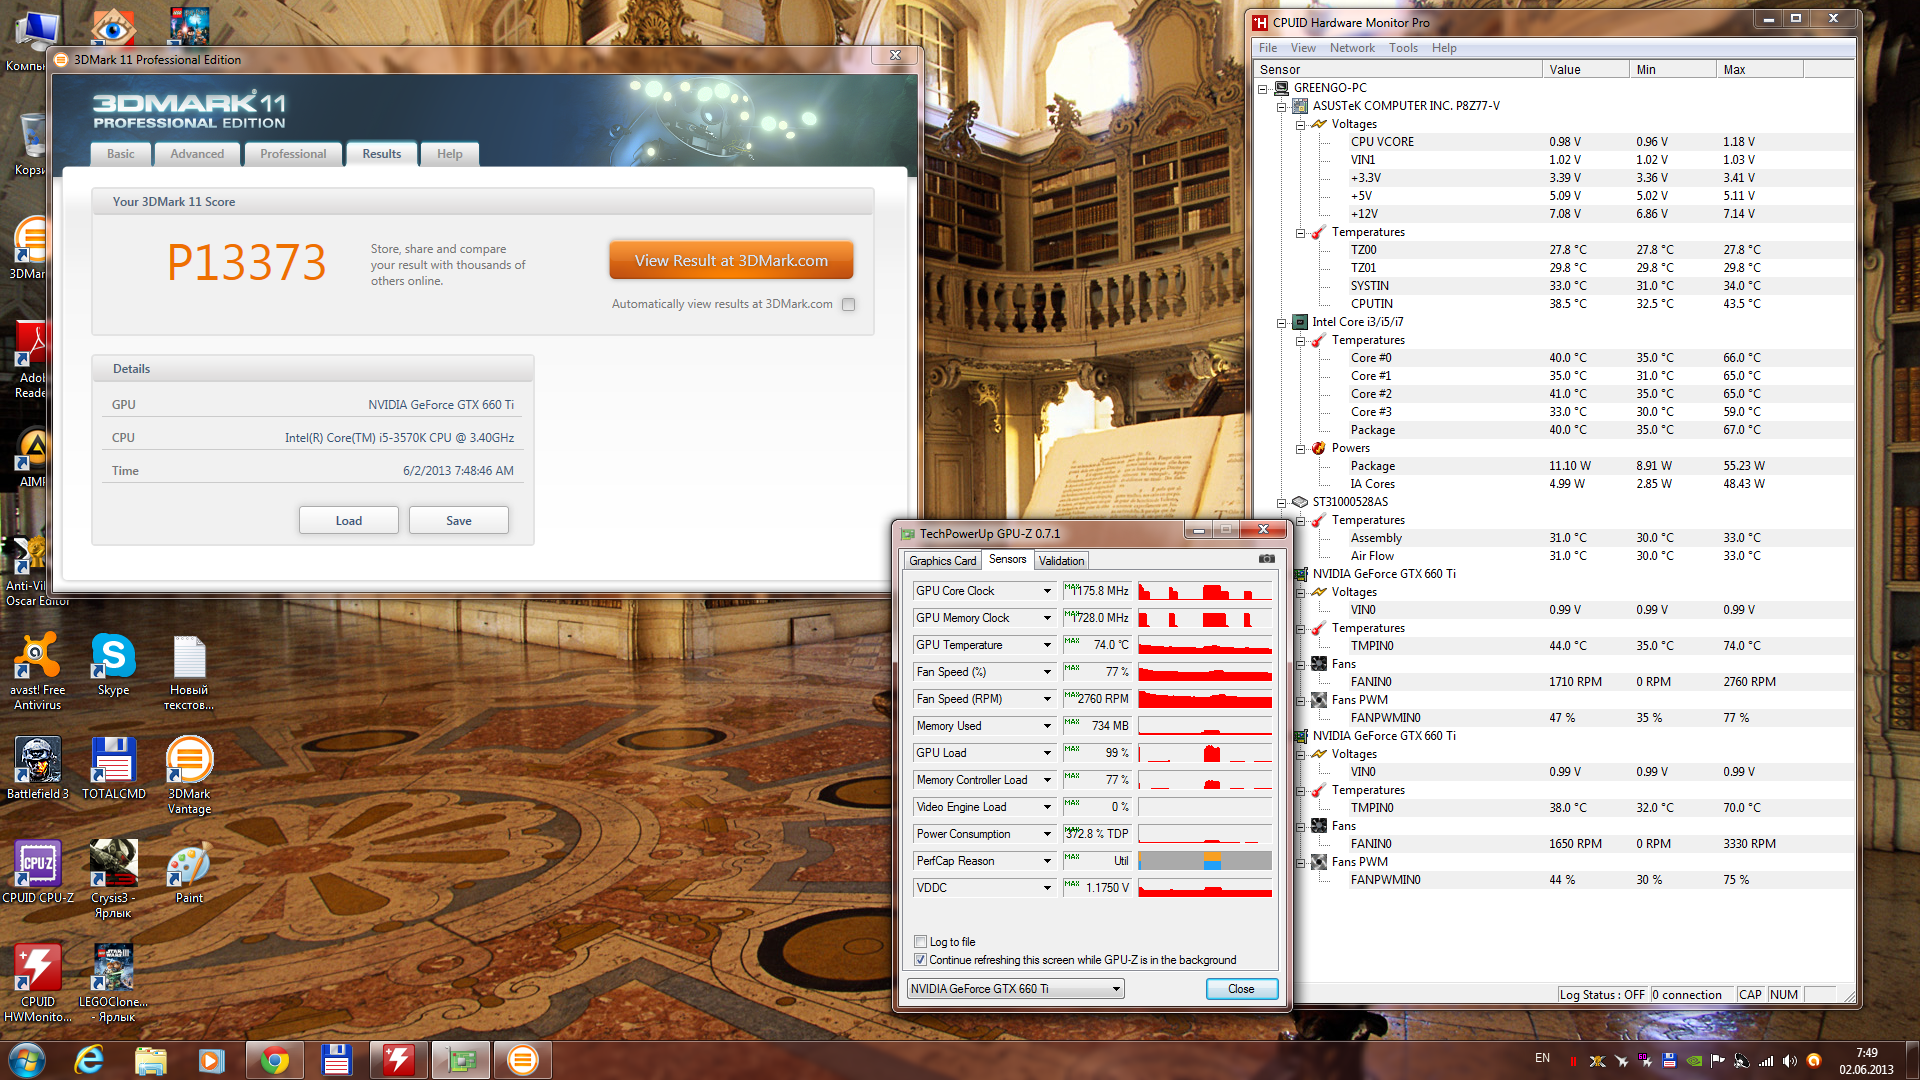Open the GPU Memory Clock sensor dropdown
This screenshot has height=1080, width=1920.
tap(1047, 618)
